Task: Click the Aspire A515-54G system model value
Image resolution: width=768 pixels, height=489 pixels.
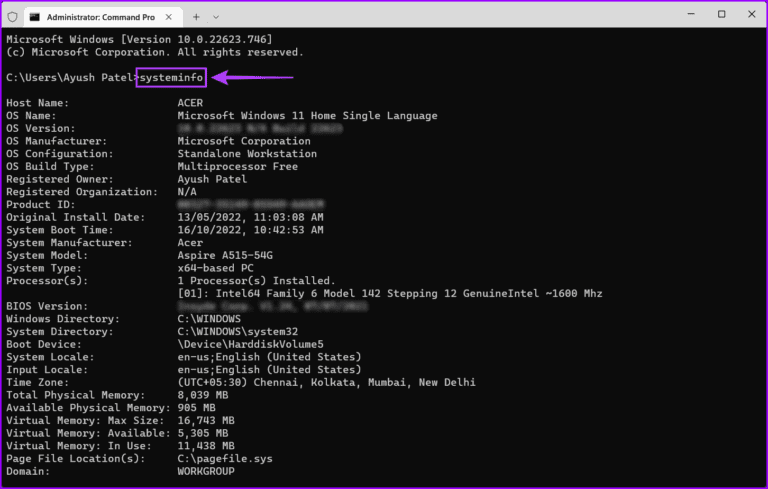Action: [225, 255]
